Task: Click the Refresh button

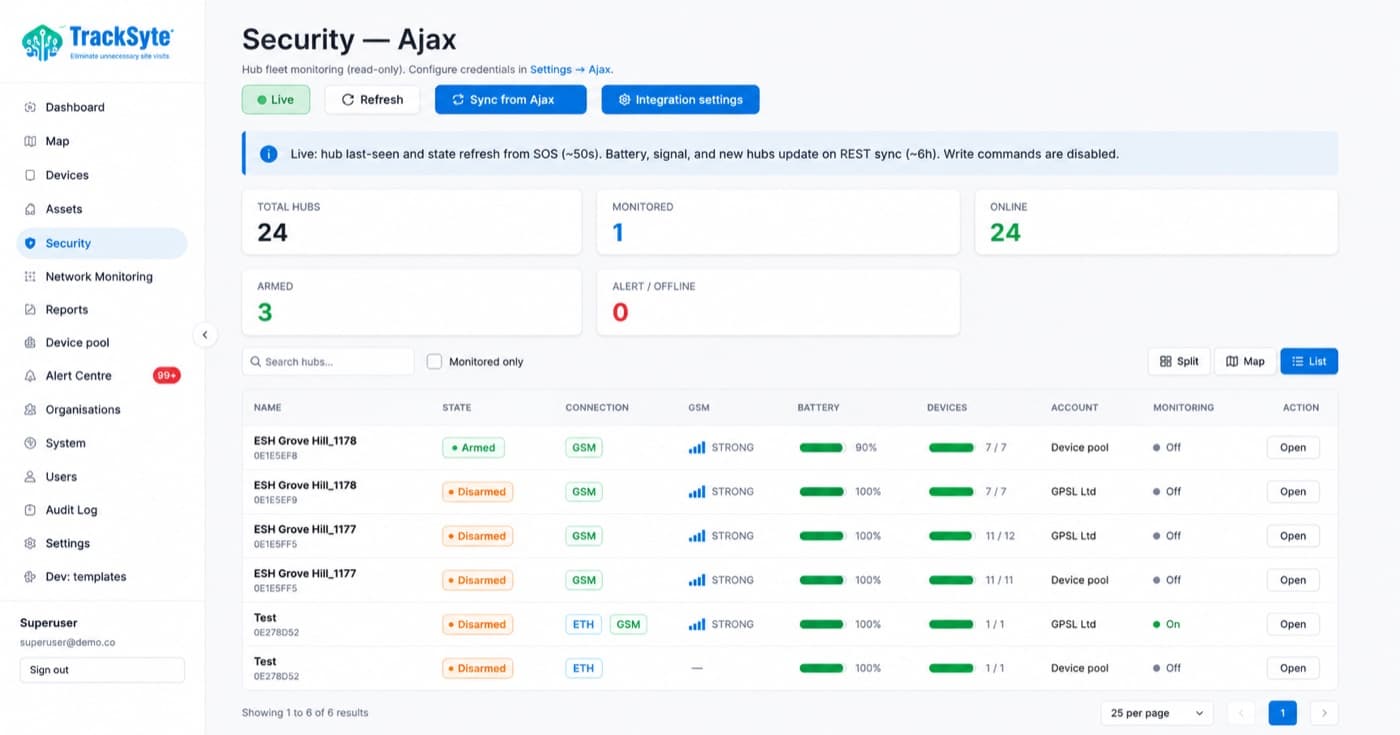Action: [x=372, y=100]
